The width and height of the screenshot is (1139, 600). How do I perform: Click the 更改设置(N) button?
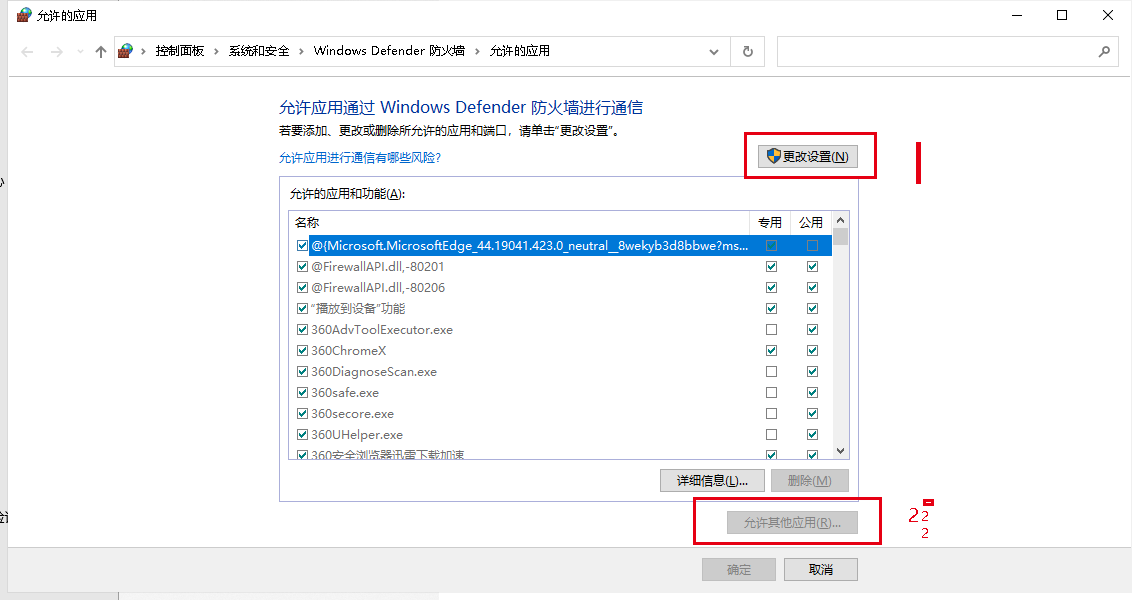(808, 157)
